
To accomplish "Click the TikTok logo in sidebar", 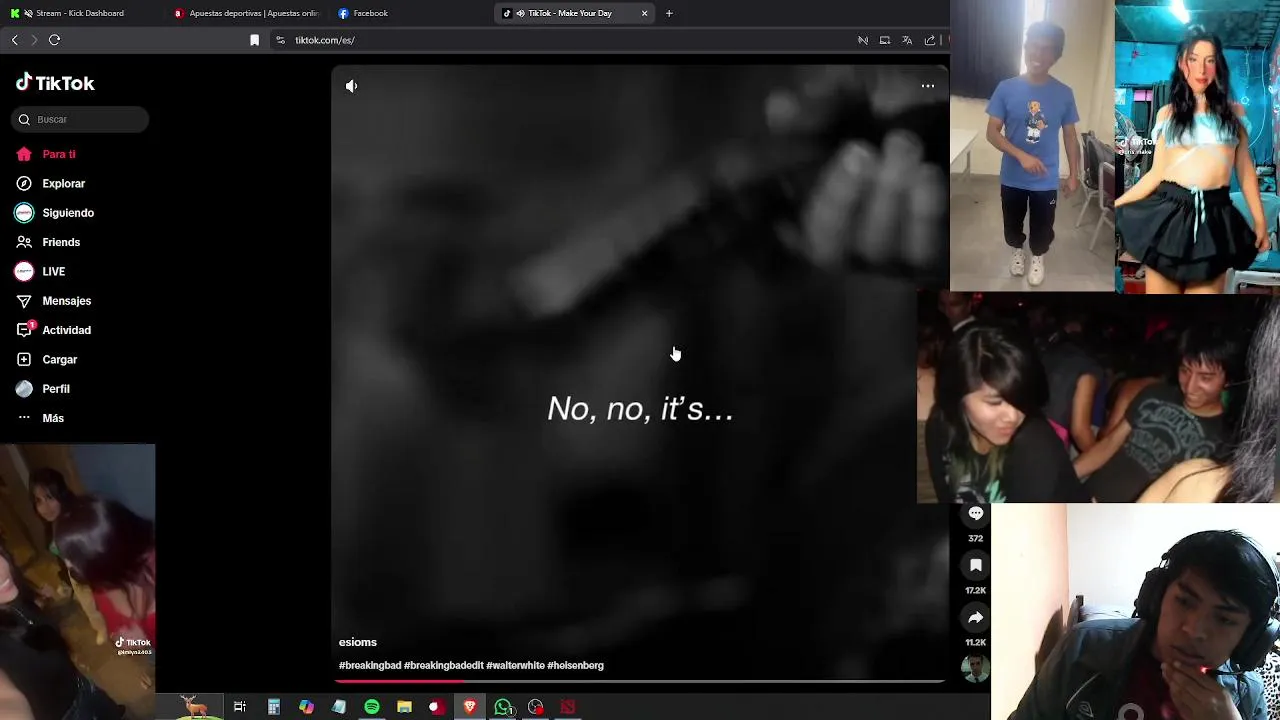I will (x=55, y=83).
